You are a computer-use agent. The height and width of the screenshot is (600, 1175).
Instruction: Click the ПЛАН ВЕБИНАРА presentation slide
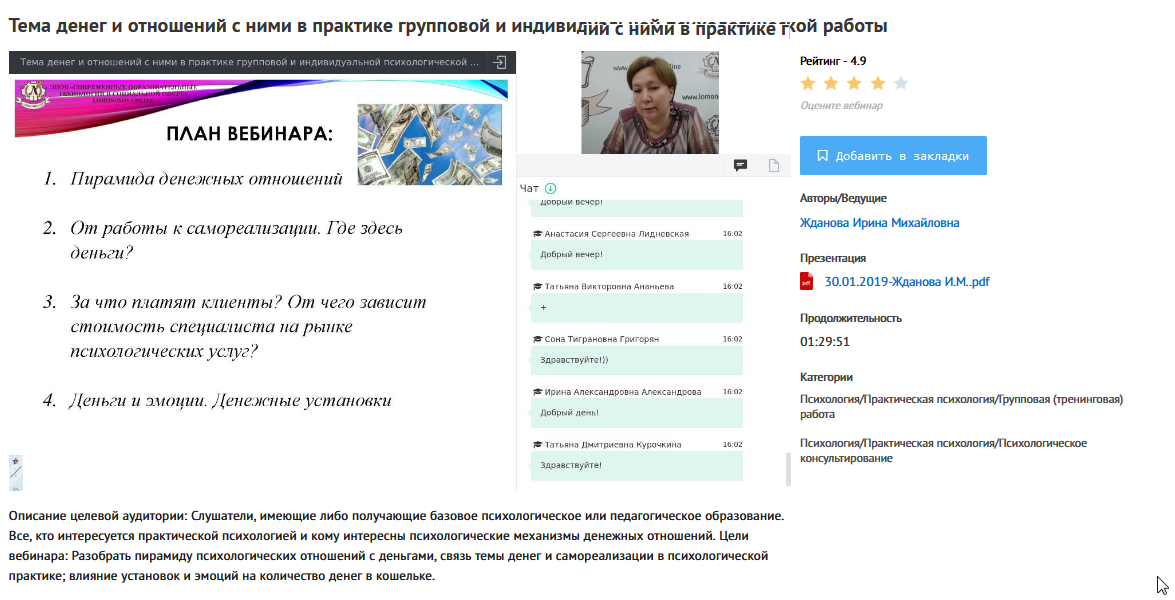pos(262,270)
